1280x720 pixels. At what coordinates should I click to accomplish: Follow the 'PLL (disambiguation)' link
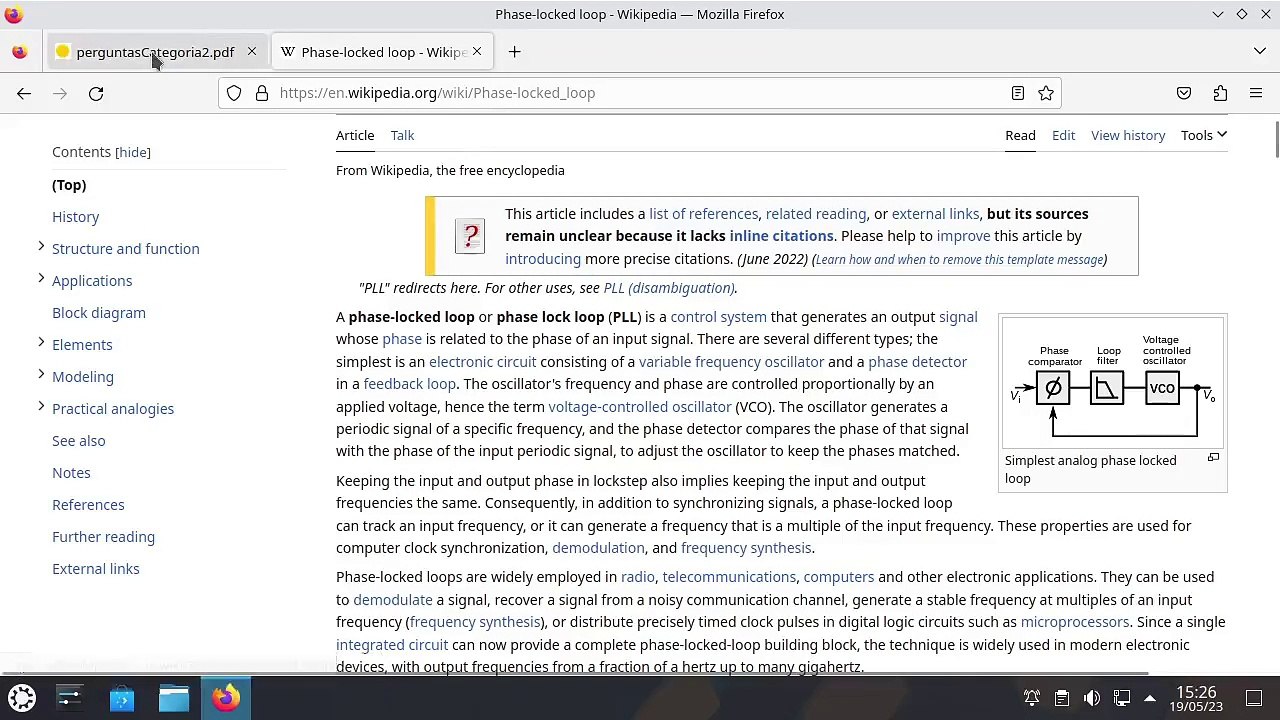669,288
